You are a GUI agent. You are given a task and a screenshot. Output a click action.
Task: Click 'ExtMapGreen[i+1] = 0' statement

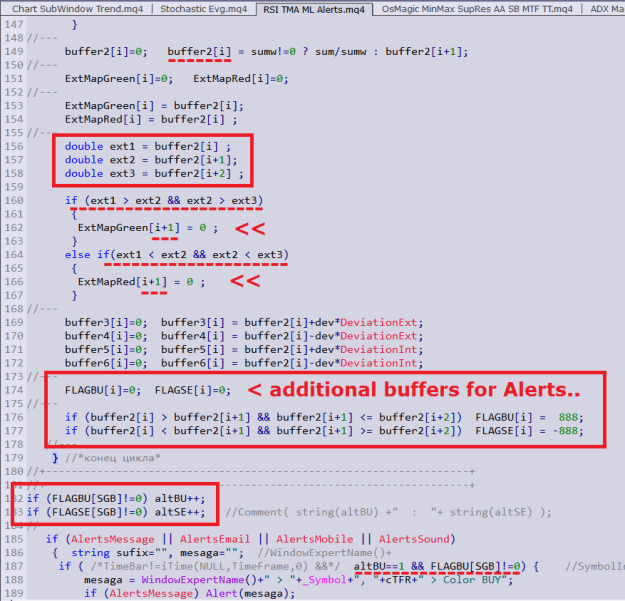(148, 228)
